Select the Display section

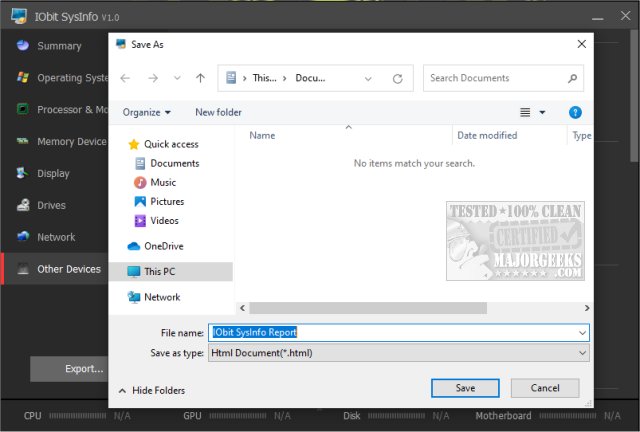tap(55, 173)
